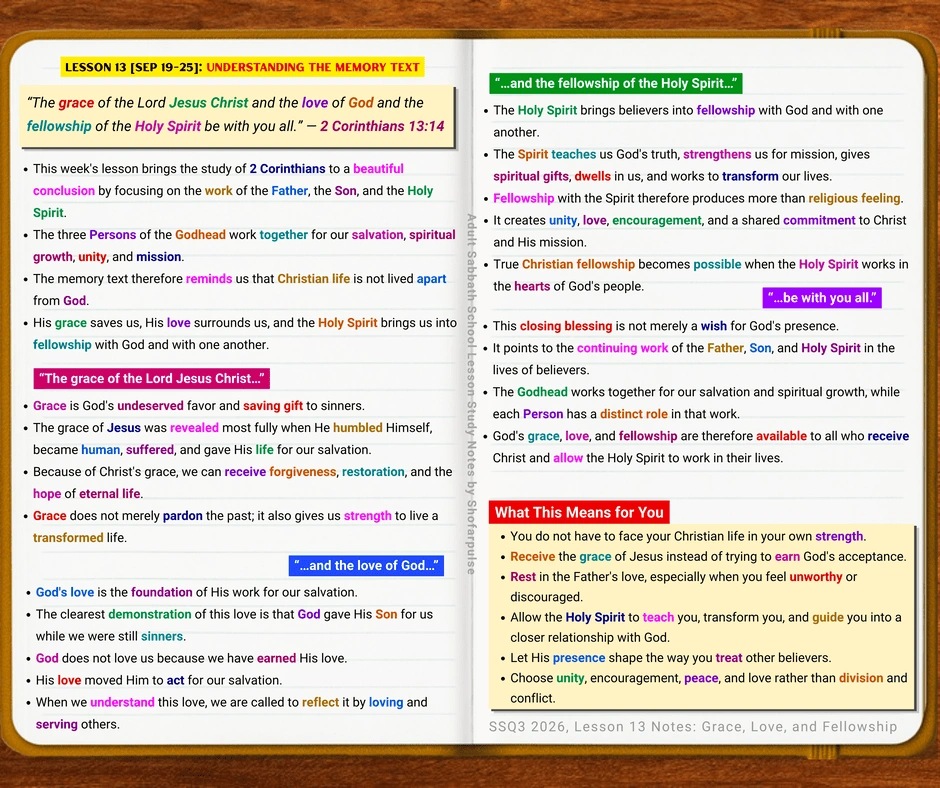Click the word 'strengthens' in the Spirit teaches bullet
Viewport: 940px width, 788px height.
click(x=717, y=155)
